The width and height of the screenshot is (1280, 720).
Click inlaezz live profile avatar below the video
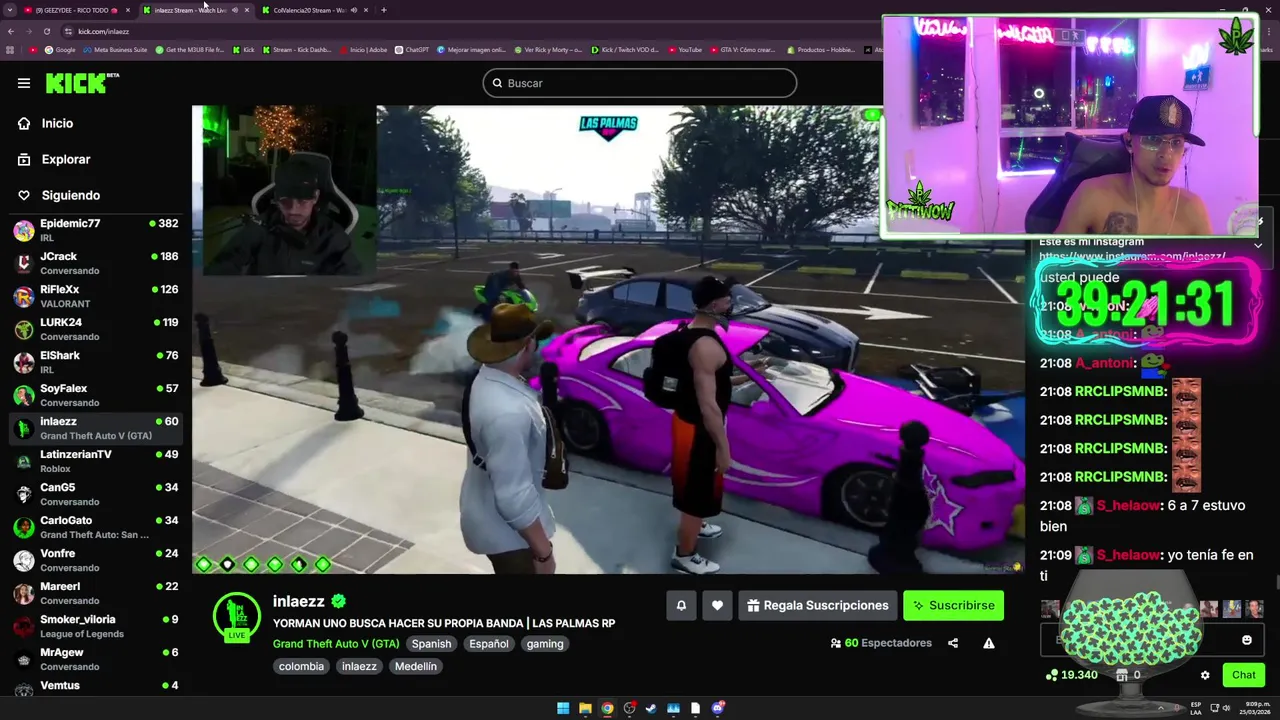[237, 615]
